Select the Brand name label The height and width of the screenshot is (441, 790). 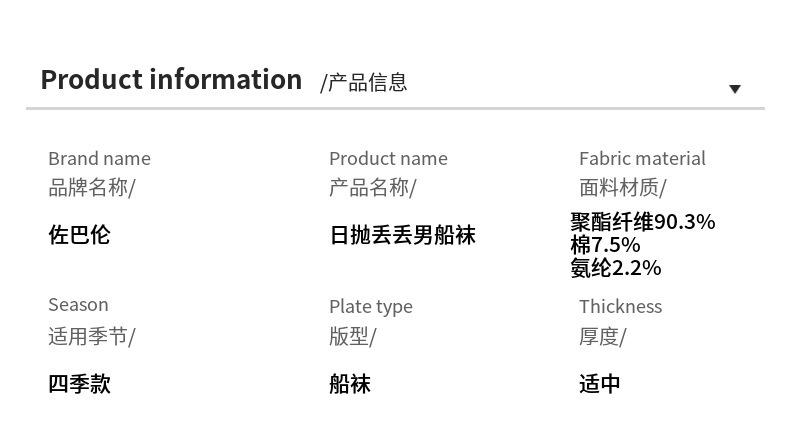point(99,158)
